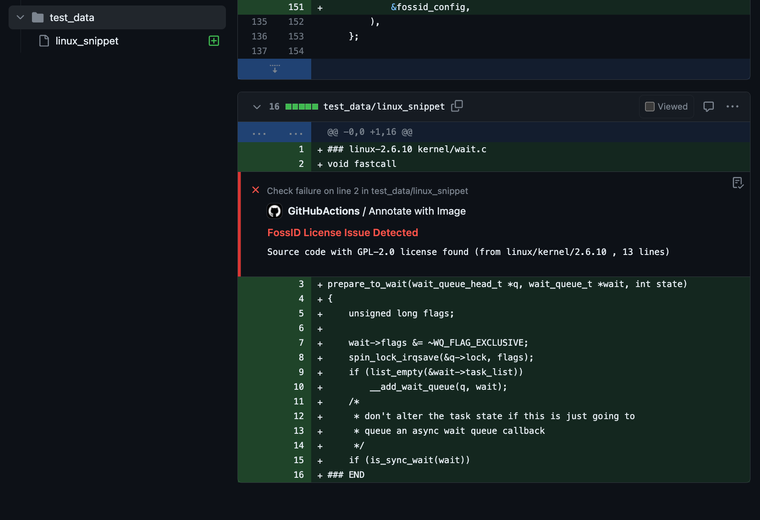Click the @@ -0,0 +1,16 @@ hunk header

tap(369, 132)
